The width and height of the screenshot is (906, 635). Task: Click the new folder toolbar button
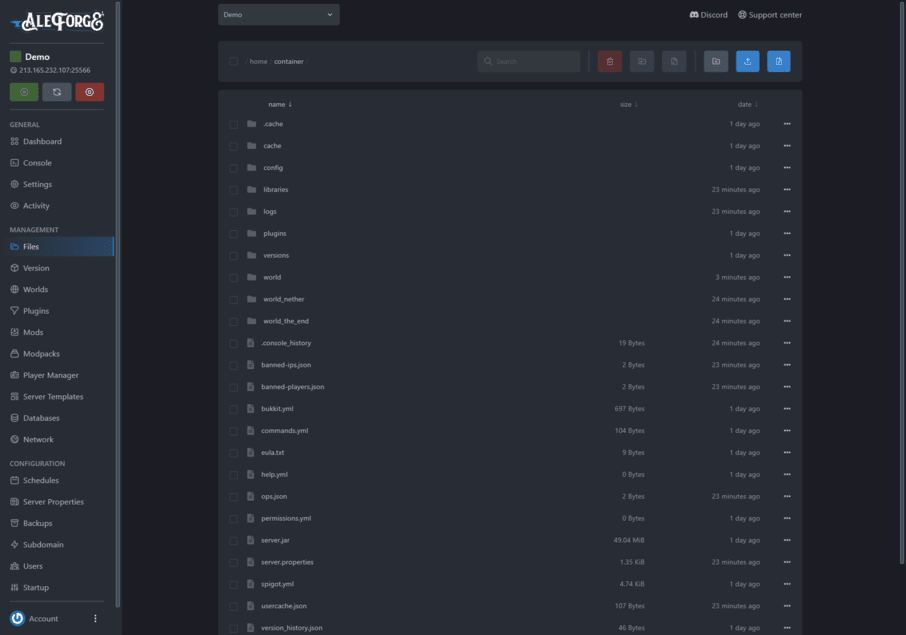716,62
